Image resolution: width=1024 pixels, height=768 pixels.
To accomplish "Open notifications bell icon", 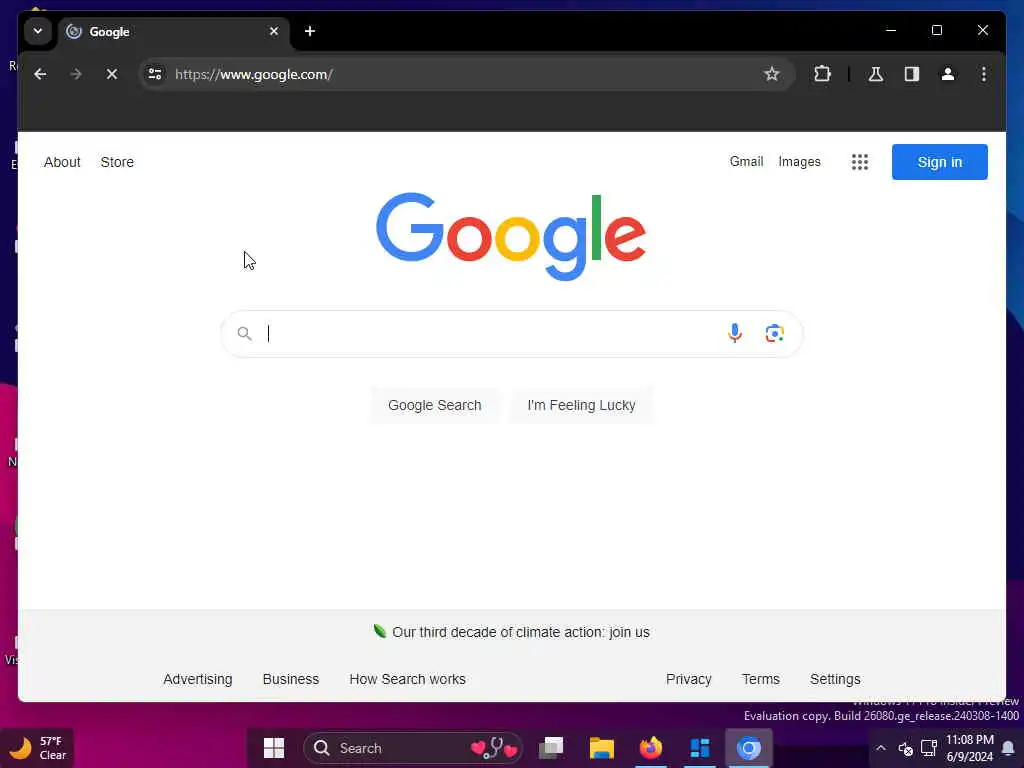I will click(1008, 748).
